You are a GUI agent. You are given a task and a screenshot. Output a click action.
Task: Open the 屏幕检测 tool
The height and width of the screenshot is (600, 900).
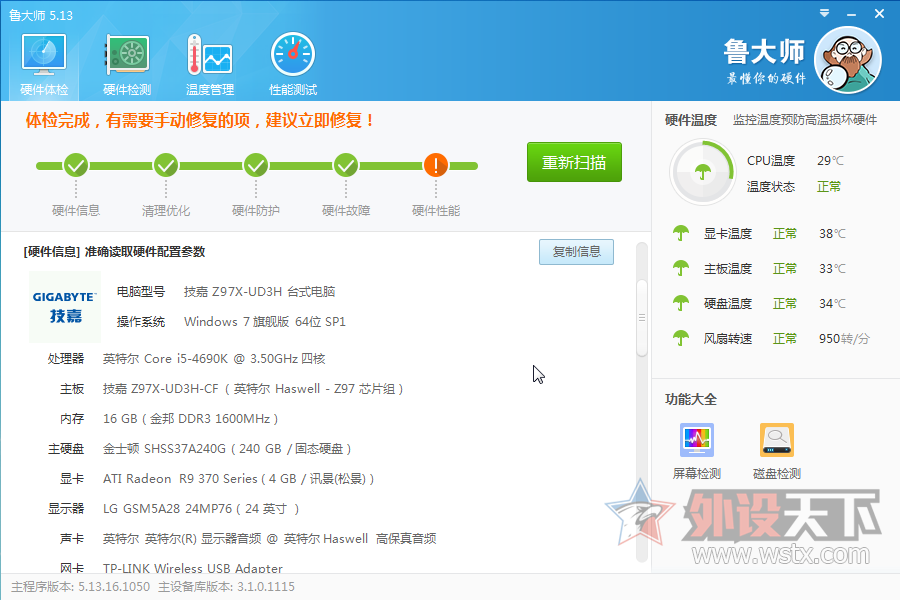(697, 451)
